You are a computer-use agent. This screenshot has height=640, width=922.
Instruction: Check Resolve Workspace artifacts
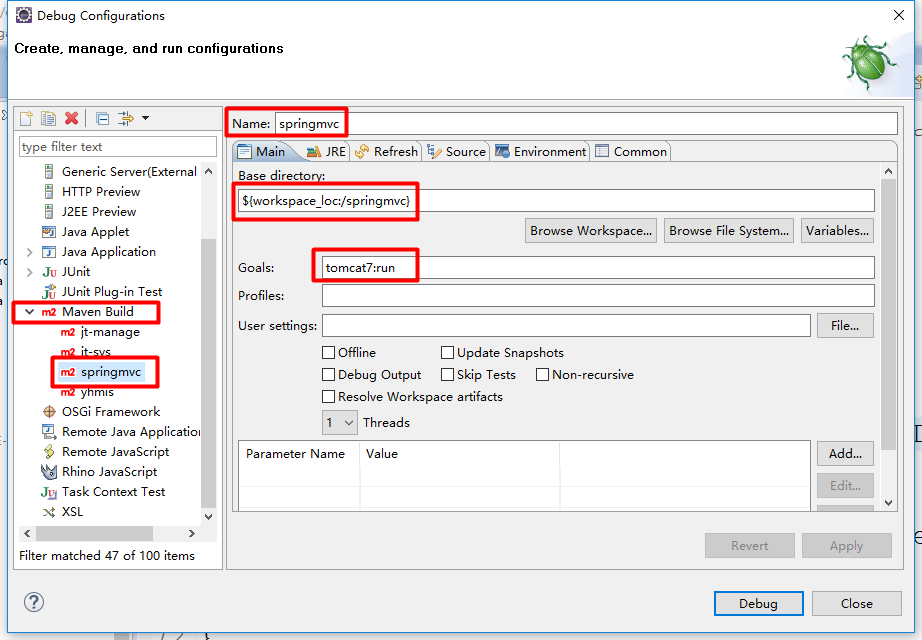pyautogui.click(x=329, y=396)
